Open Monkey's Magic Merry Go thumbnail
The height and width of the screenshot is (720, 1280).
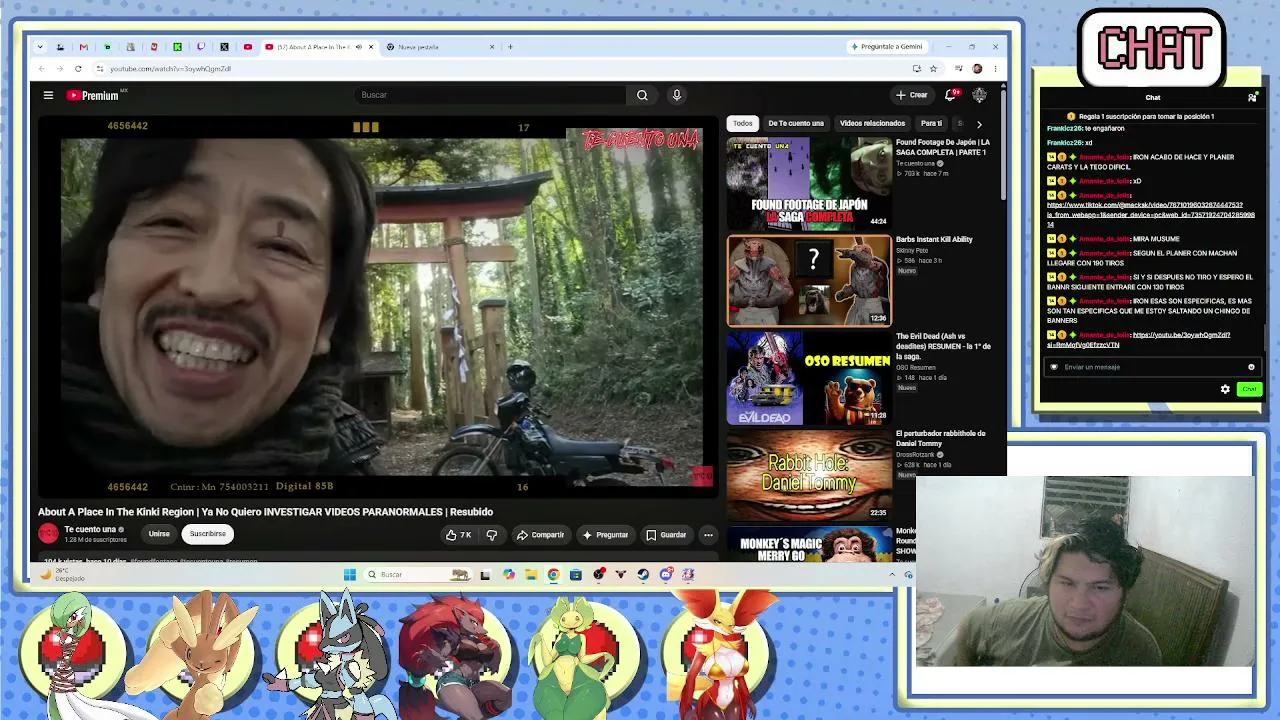(x=809, y=543)
